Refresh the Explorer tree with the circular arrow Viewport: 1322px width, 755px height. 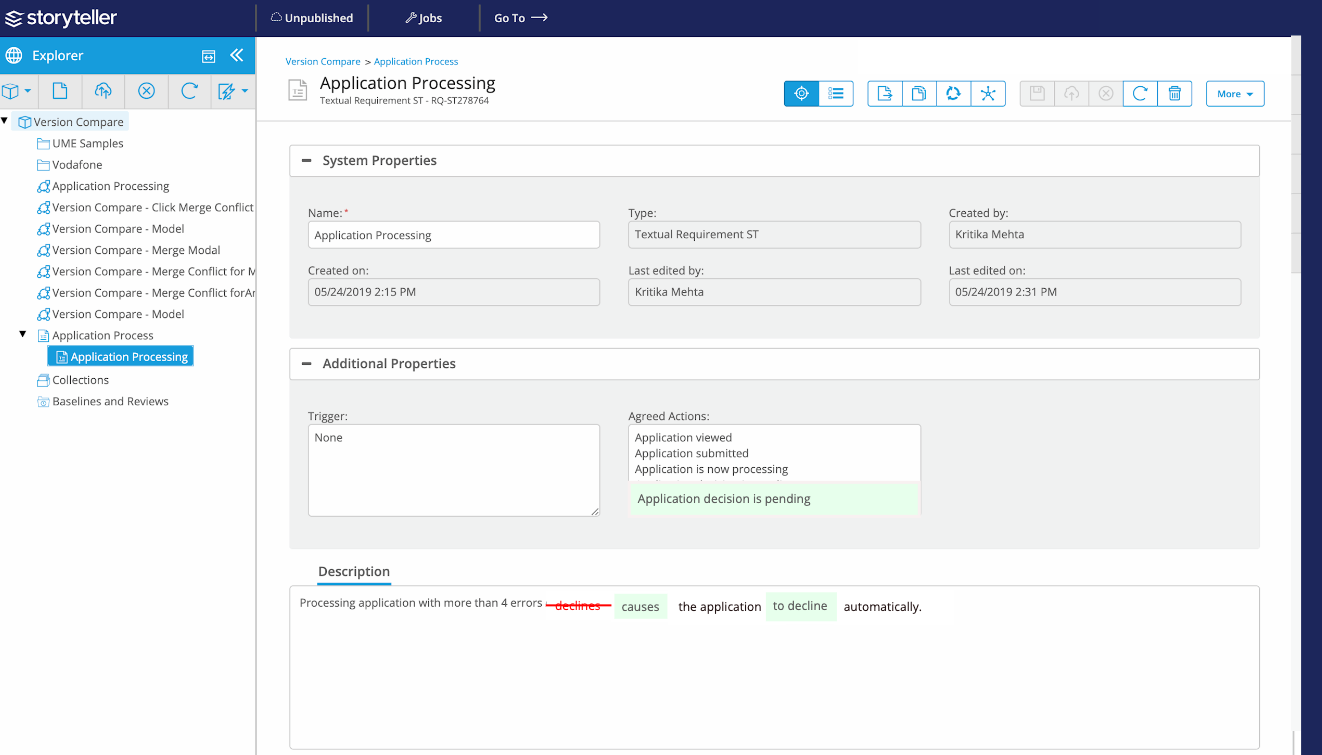tap(189, 91)
